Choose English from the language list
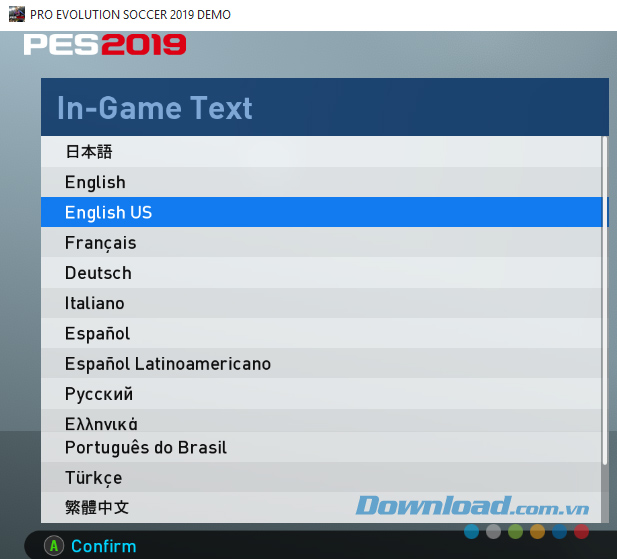The height and width of the screenshot is (559, 617). (x=321, y=182)
